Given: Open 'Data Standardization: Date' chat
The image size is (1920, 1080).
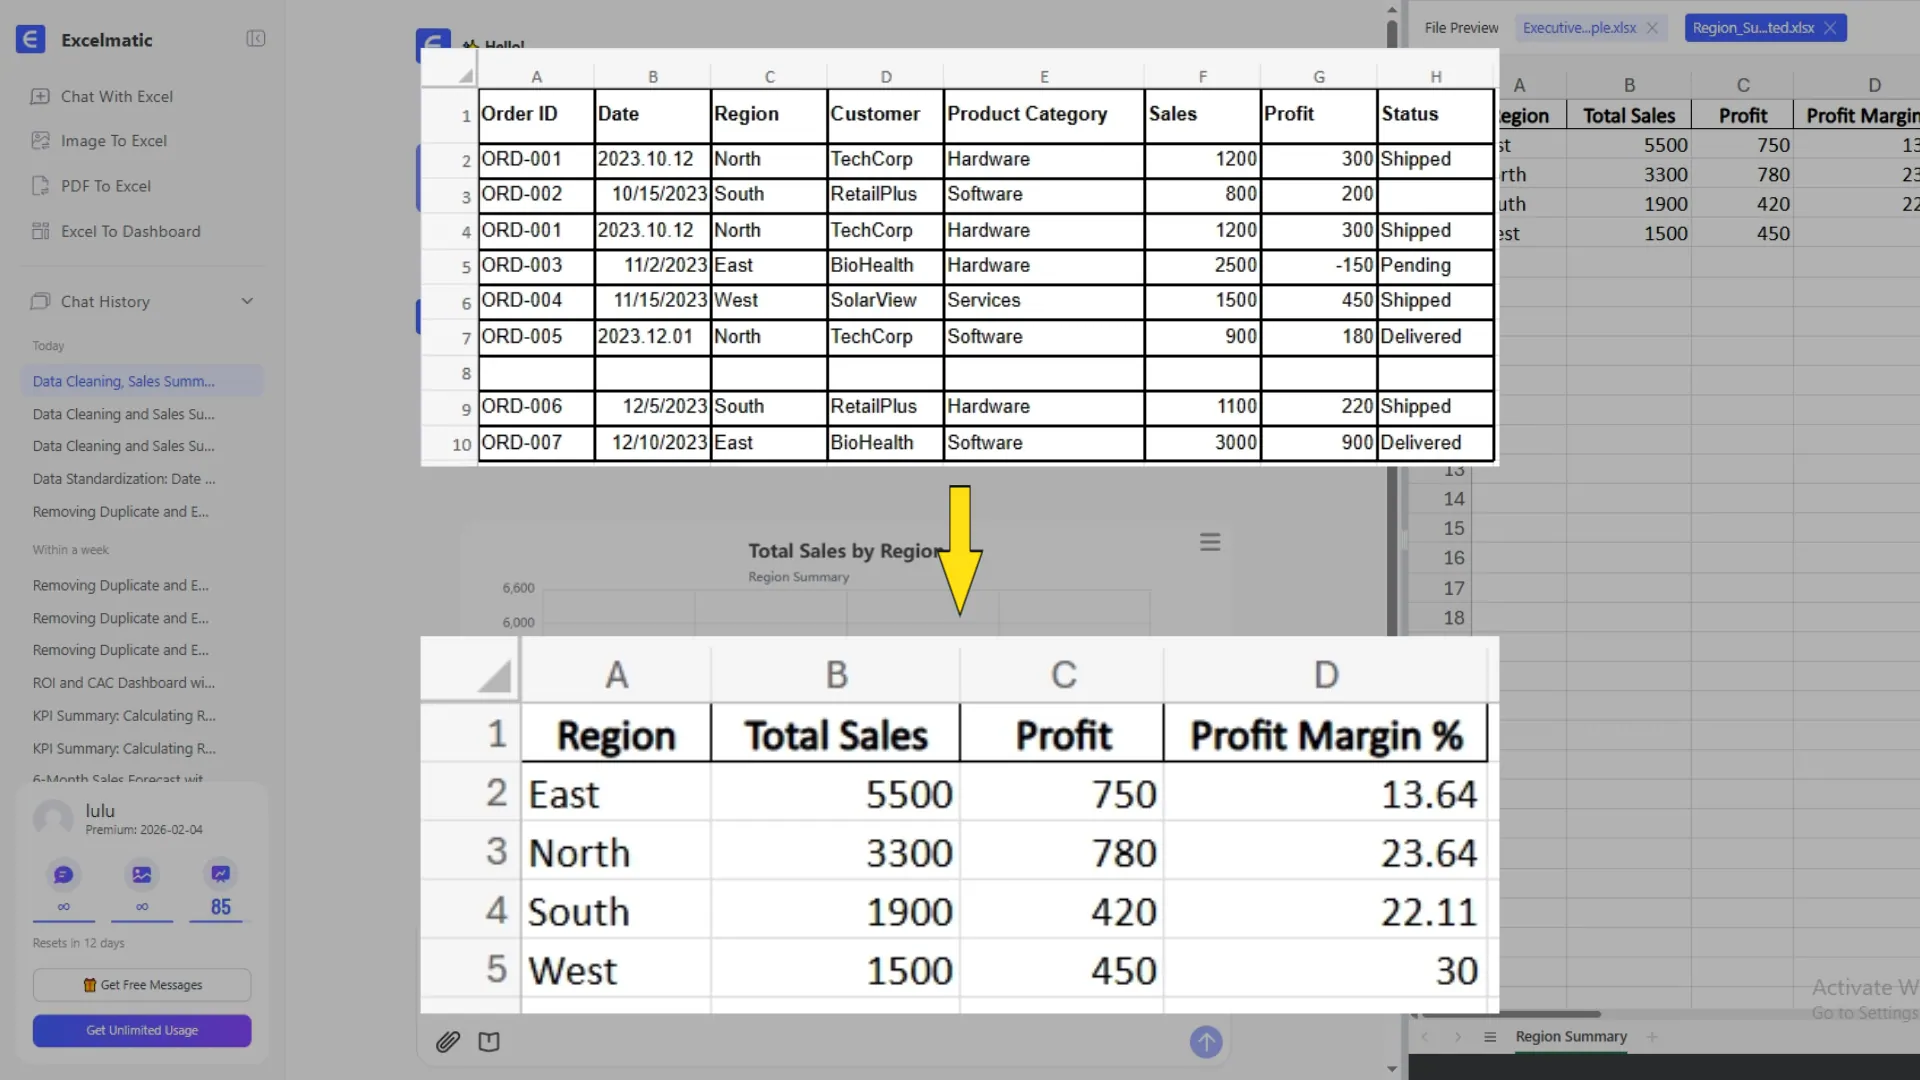Looking at the screenshot, I should [x=123, y=479].
